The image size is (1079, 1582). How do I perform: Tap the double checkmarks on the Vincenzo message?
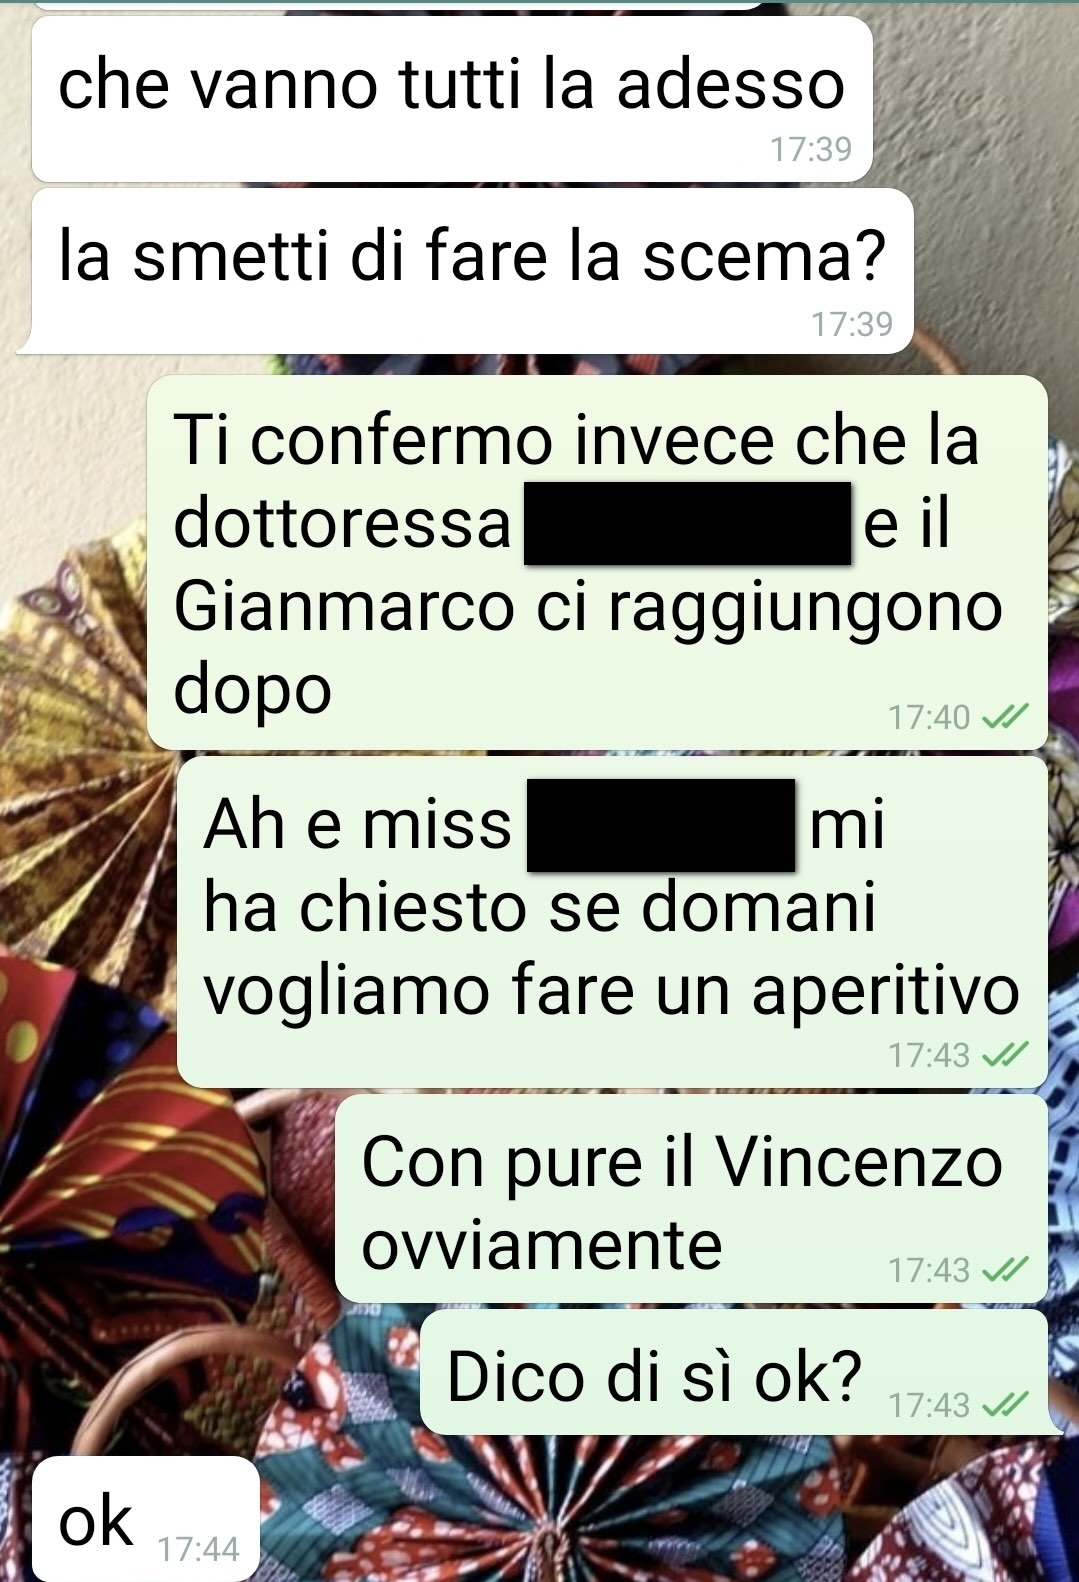[1004, 1270]
